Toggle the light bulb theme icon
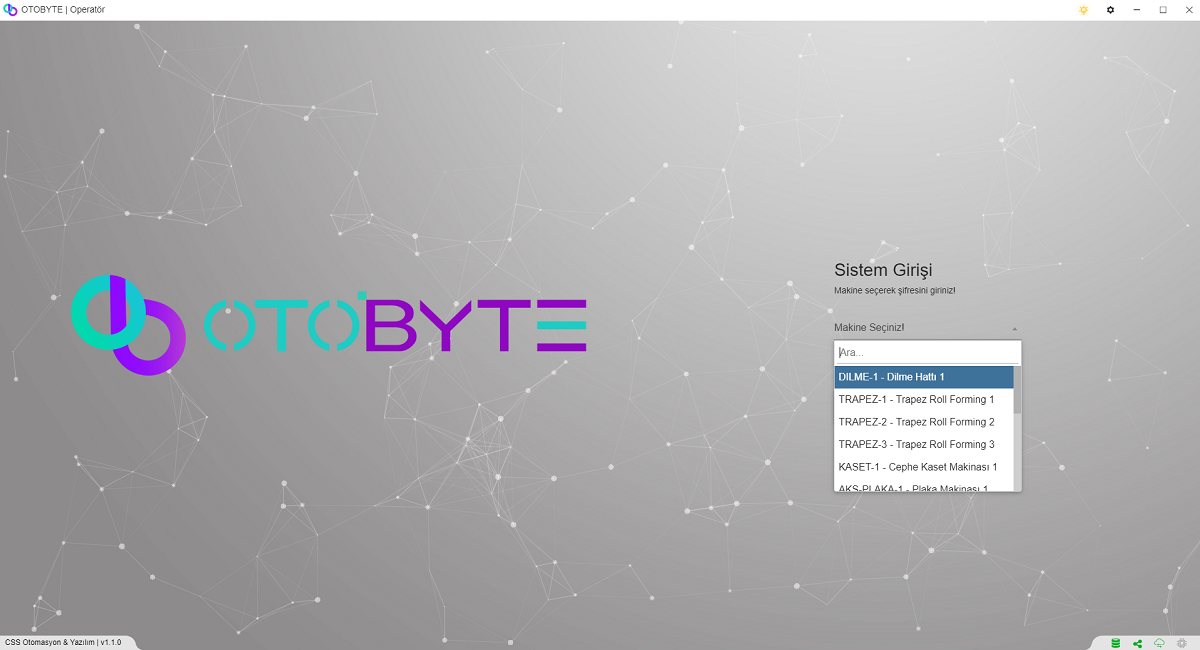The height and width of the screenshot is (650, 1200). pyautogui.click(x=1083, y=10)
